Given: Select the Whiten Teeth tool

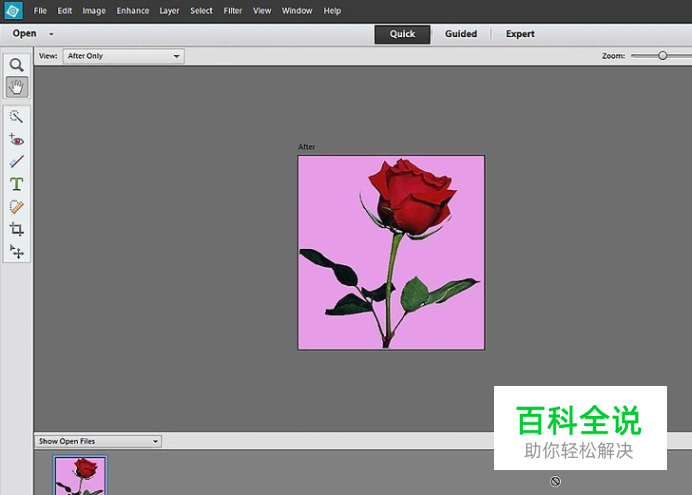Looking at the screenshot, I should coord(17,162).
